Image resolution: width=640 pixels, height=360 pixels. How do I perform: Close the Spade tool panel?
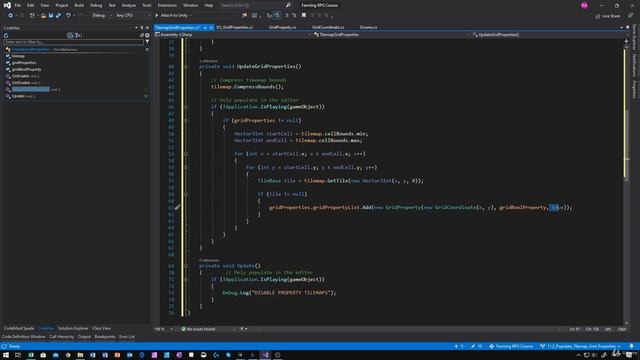point(147,28)
